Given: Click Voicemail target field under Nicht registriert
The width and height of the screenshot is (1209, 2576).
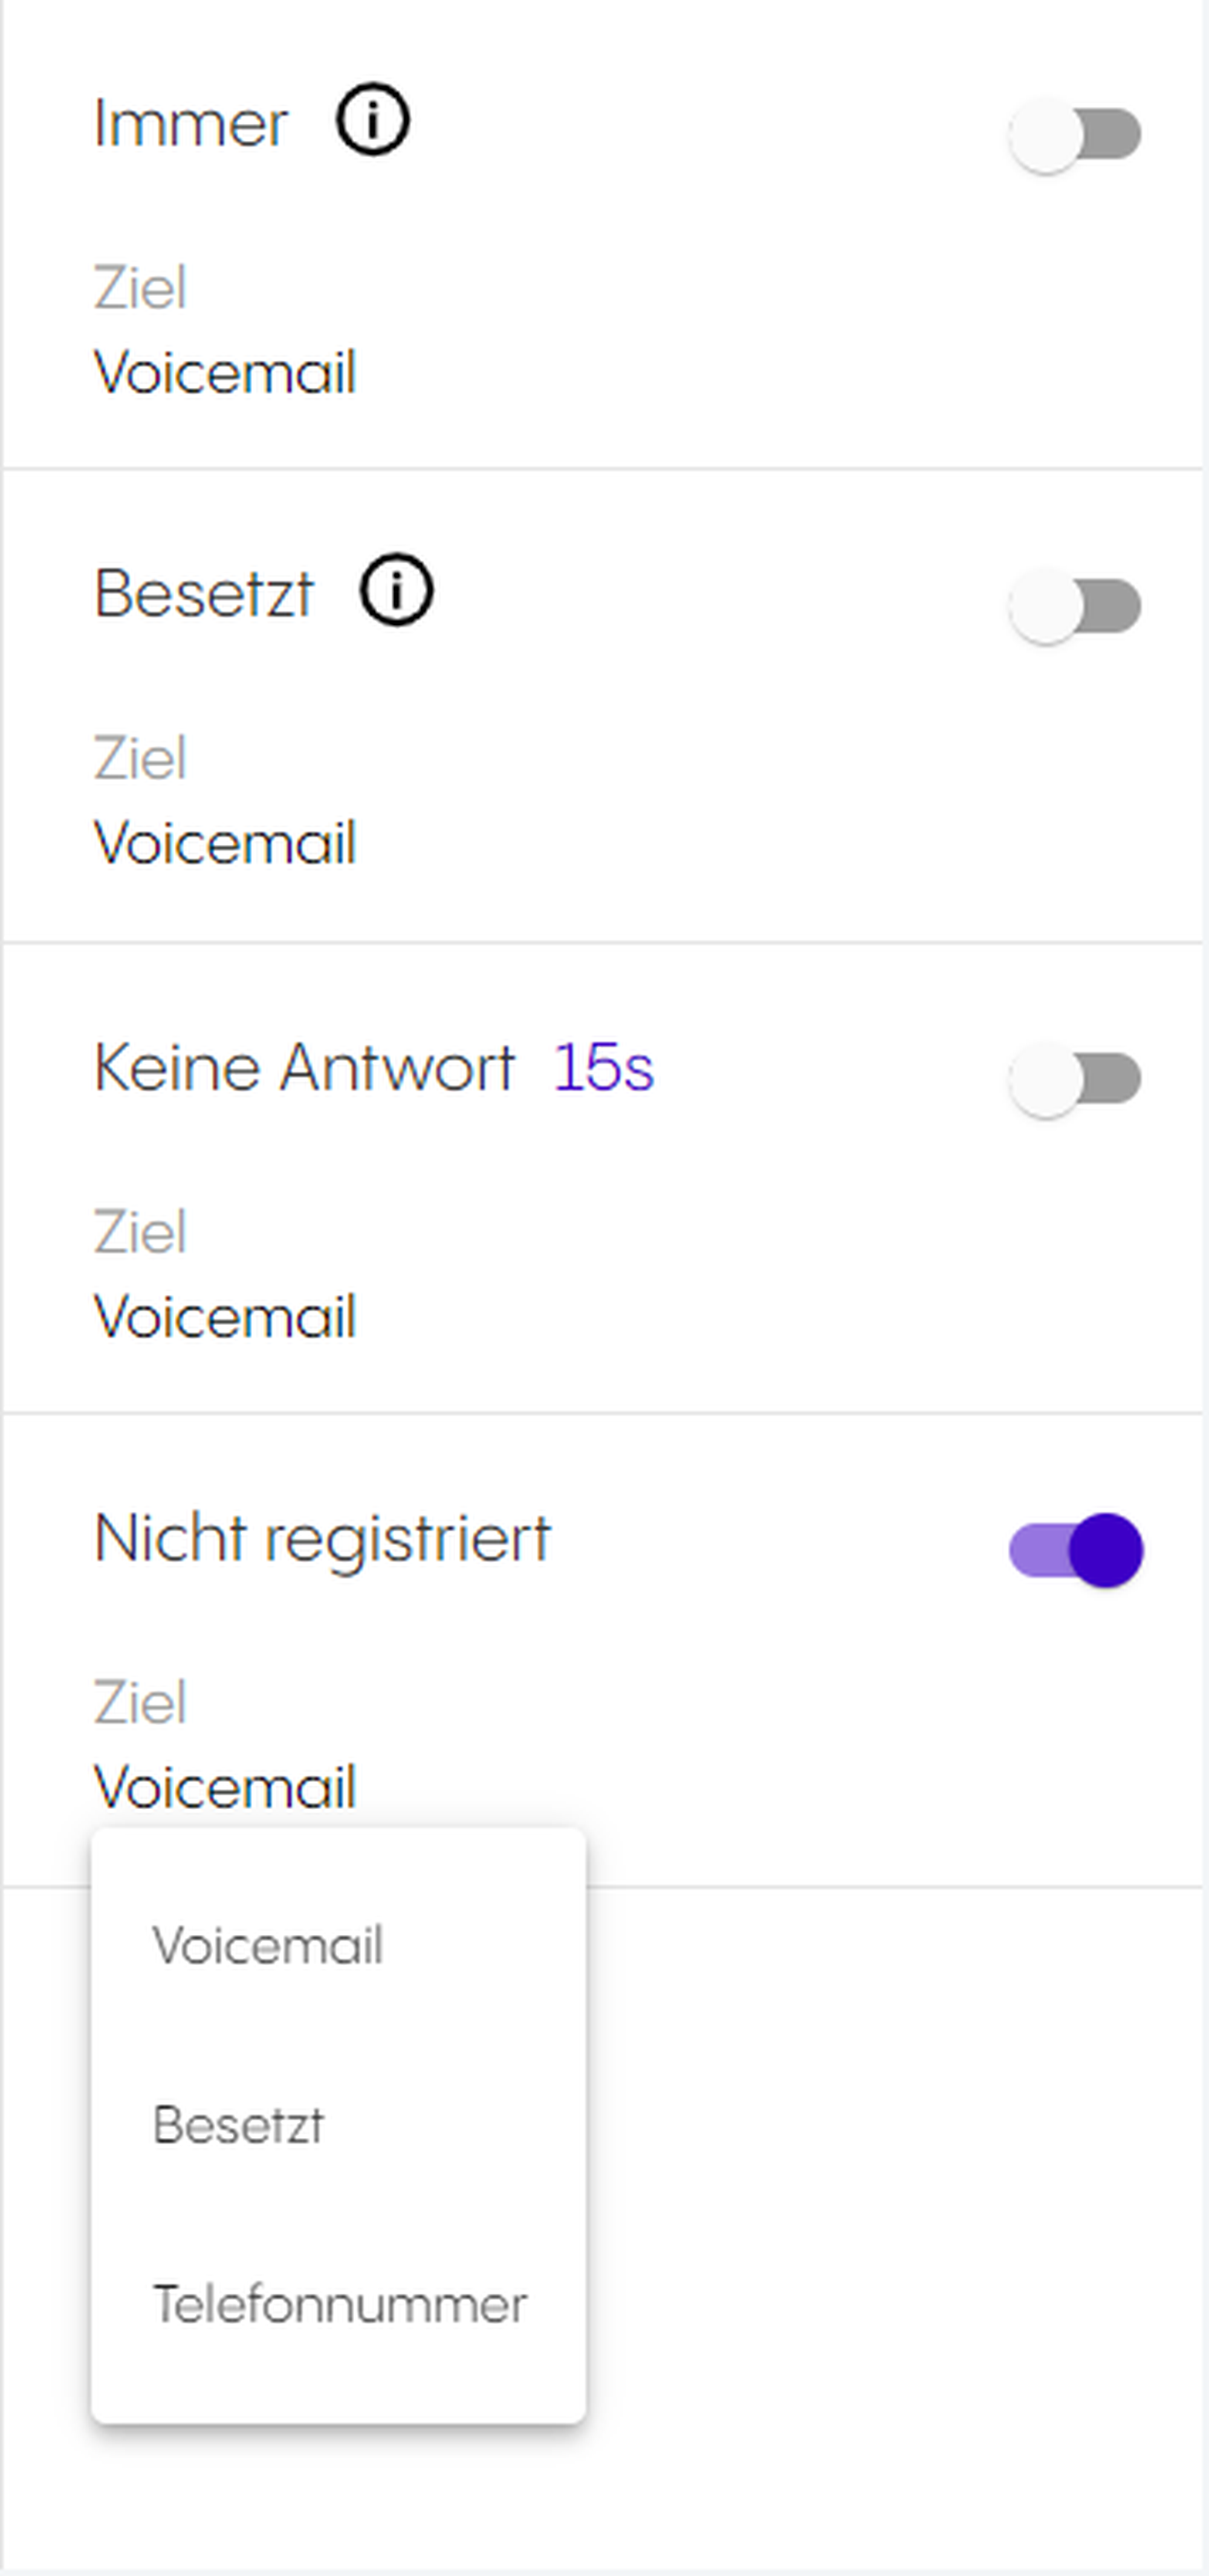Looking at the screenshot, I should coord(225,1787).
